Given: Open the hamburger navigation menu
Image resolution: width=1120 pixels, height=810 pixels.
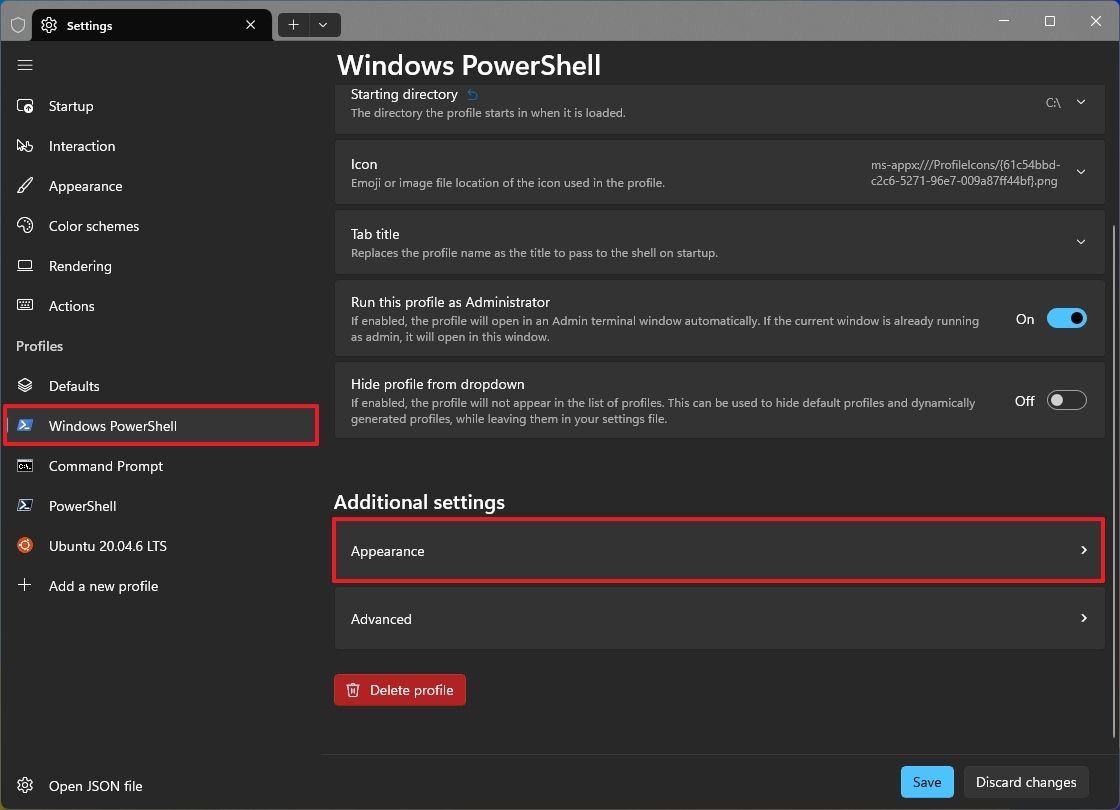Looking at the screenshot, I should (x=25, y=65).
